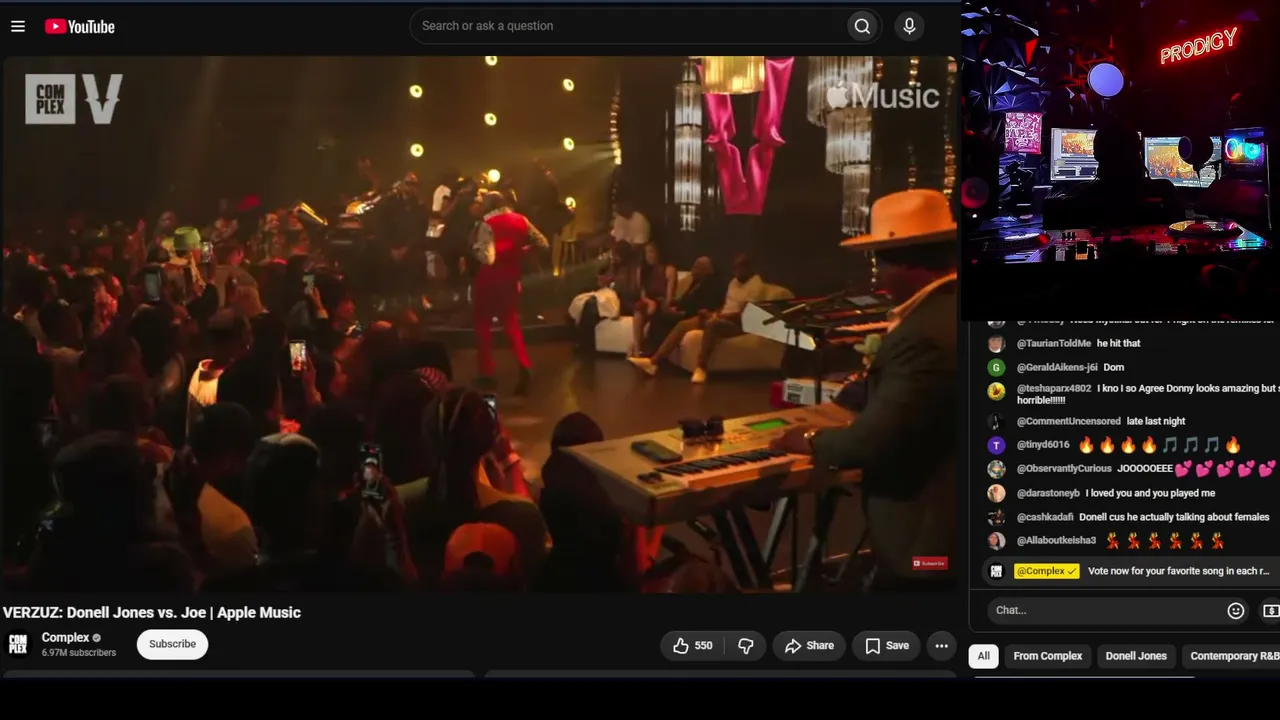Viewport: 1280px width, 720px height.
Task: Click the 'late last night' chat message
Action: click(x=1156, y=421)
